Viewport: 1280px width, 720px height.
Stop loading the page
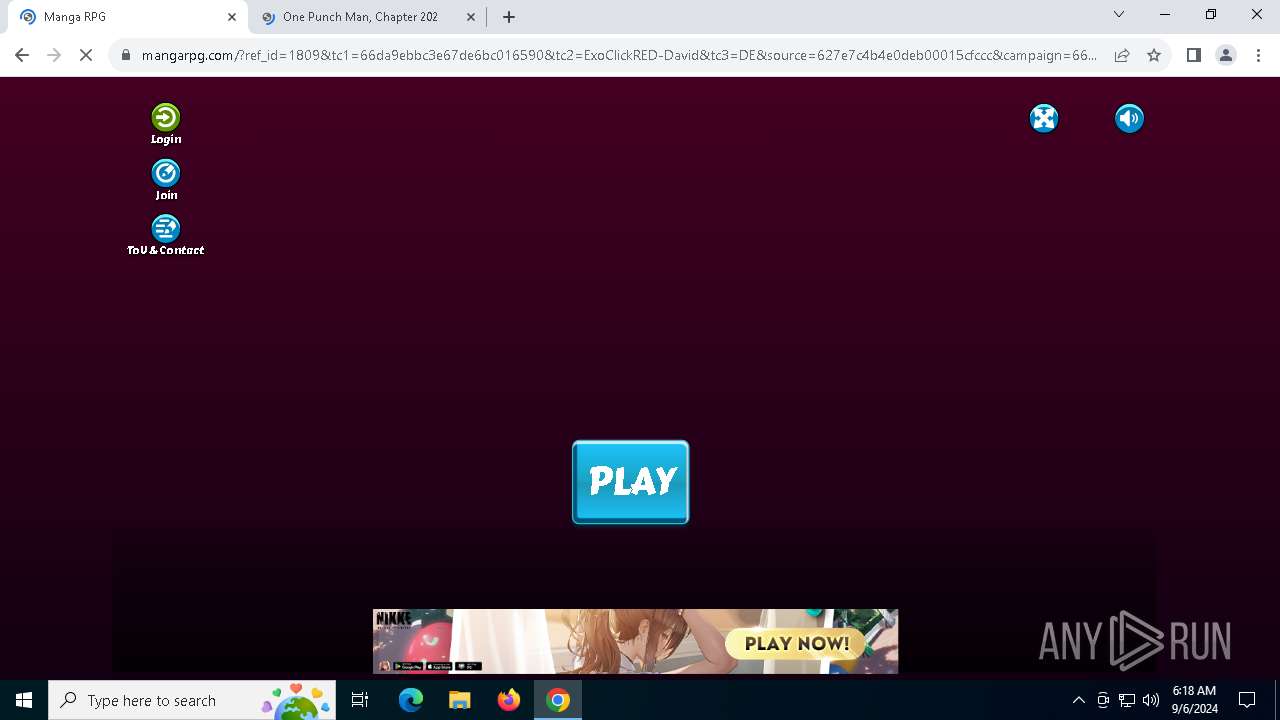[x=86, y=55]
